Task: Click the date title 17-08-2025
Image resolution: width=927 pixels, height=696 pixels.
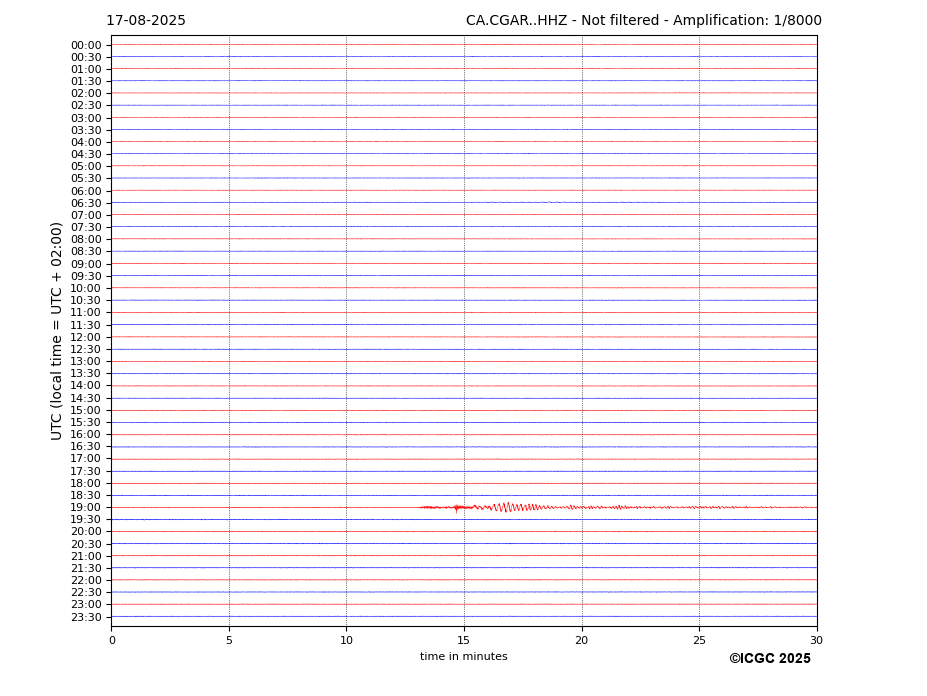Action: (145, 21)
